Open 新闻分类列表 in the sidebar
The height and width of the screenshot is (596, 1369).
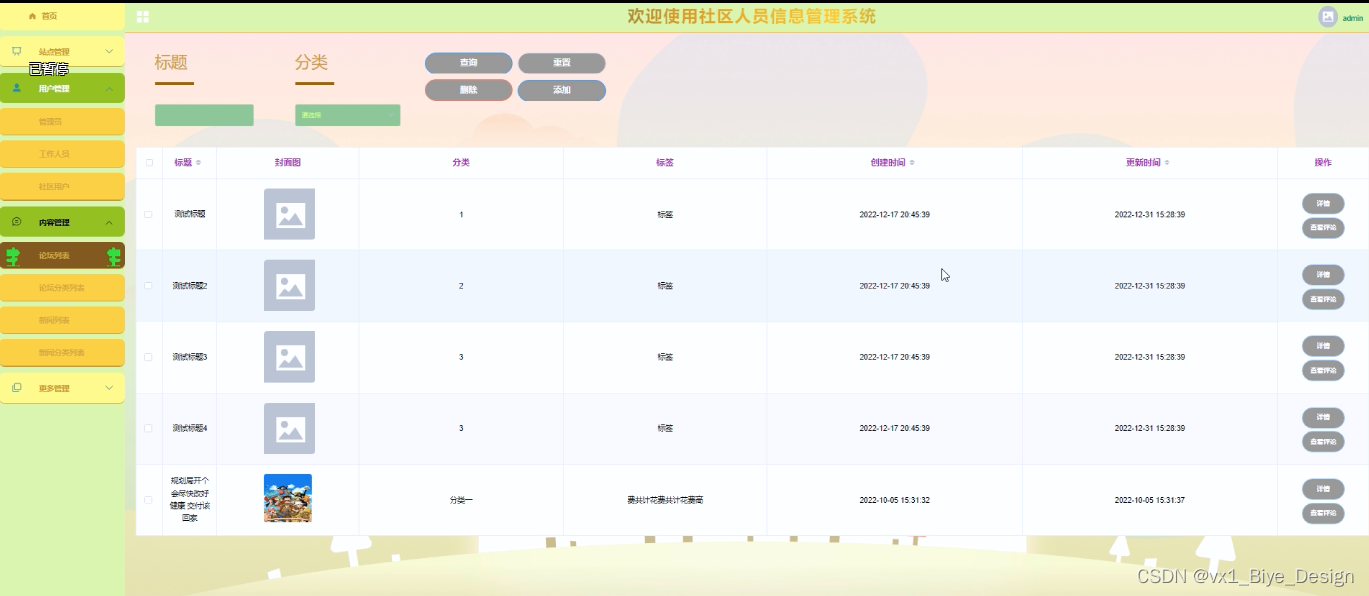pos(62,352)
